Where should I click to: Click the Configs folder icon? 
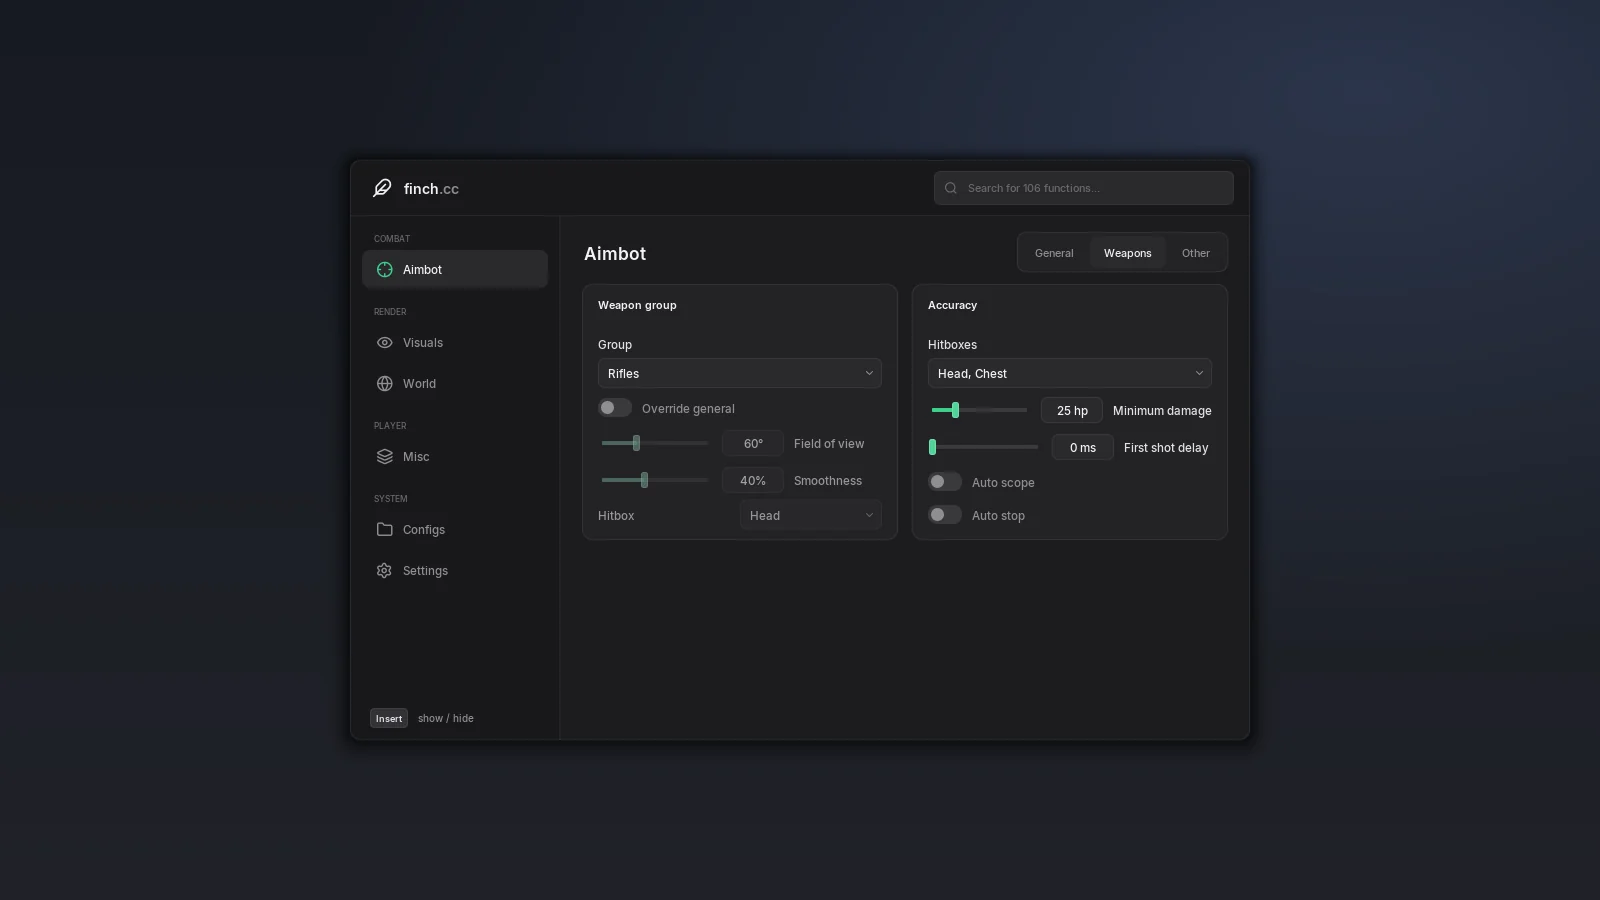384,529
